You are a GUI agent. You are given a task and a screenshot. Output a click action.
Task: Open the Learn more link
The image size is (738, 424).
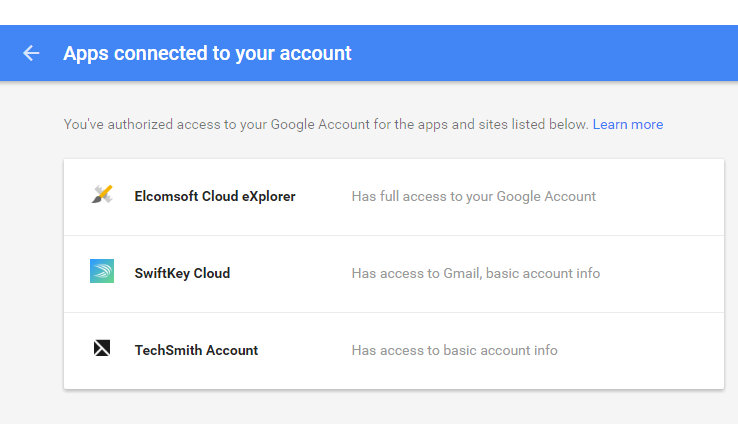(x=627, y=124)
